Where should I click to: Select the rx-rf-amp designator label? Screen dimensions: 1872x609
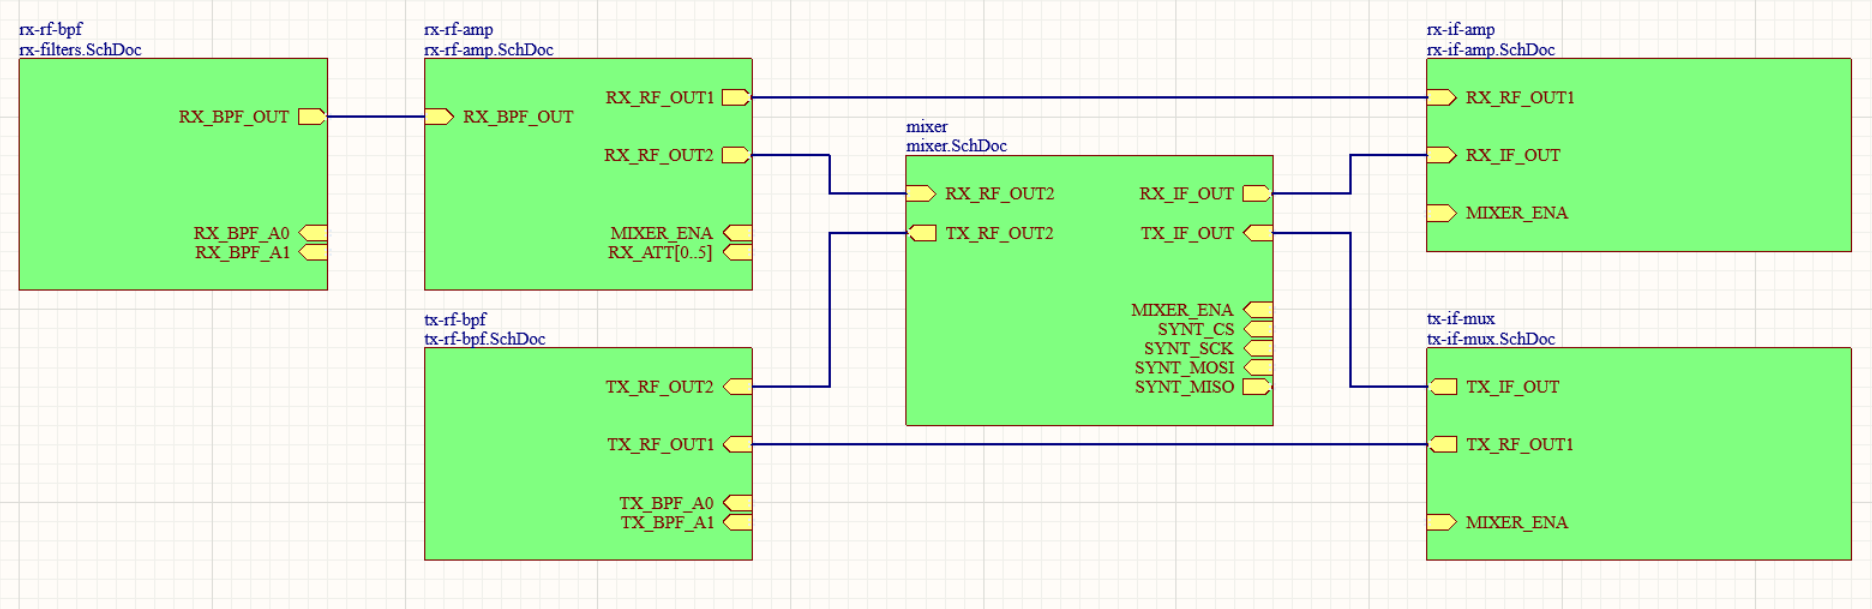(x=458, y=30)
